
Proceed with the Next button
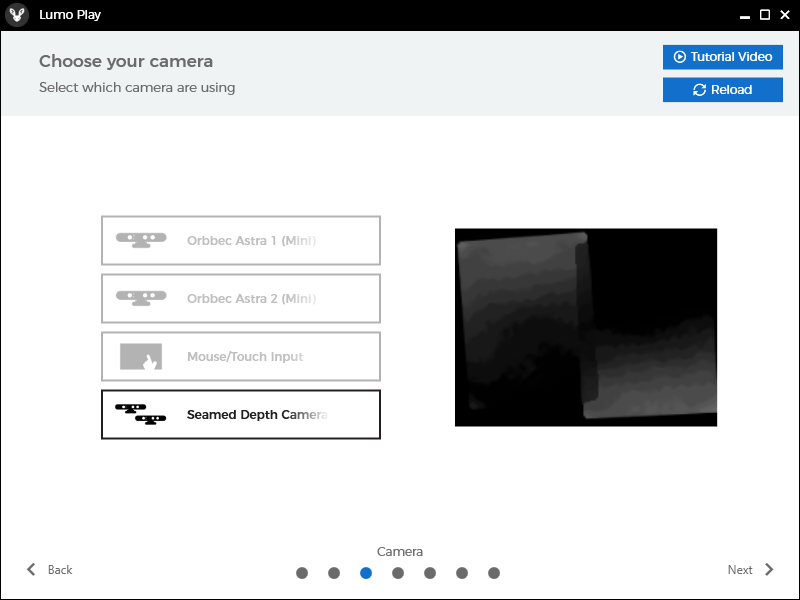tap(751, 569)
